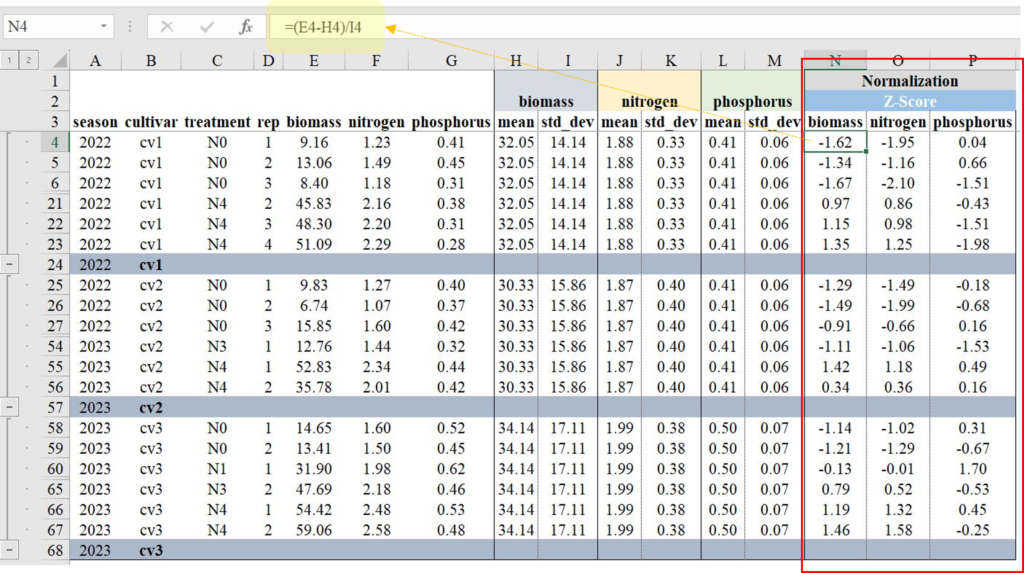Click outline level 2 button
Viewport: 1024px width, 573px height.
coord(29,61)
